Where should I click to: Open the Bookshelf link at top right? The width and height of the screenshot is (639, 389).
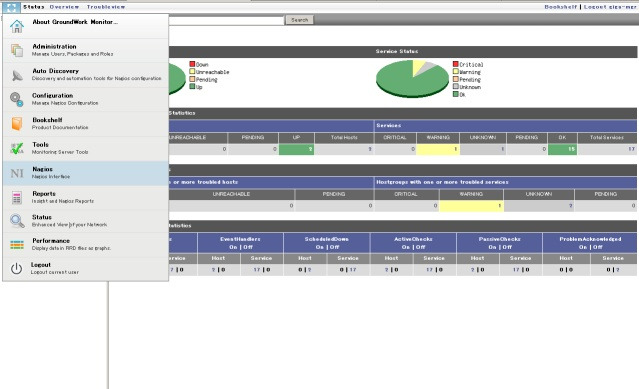tap(561, 7)
